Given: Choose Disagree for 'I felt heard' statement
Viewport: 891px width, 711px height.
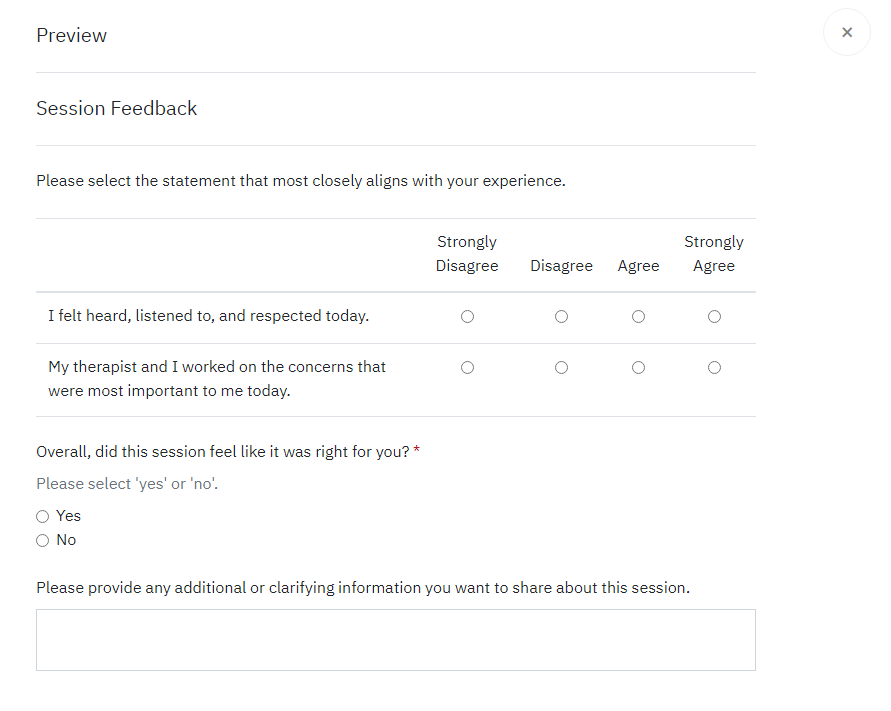Looking at the screenshot, I should coord(561,317).
